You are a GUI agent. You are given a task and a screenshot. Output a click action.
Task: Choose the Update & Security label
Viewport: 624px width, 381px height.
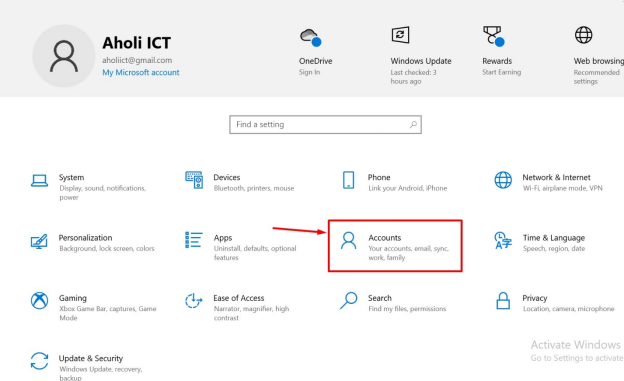pyautogui.click(x=91, y=358)
